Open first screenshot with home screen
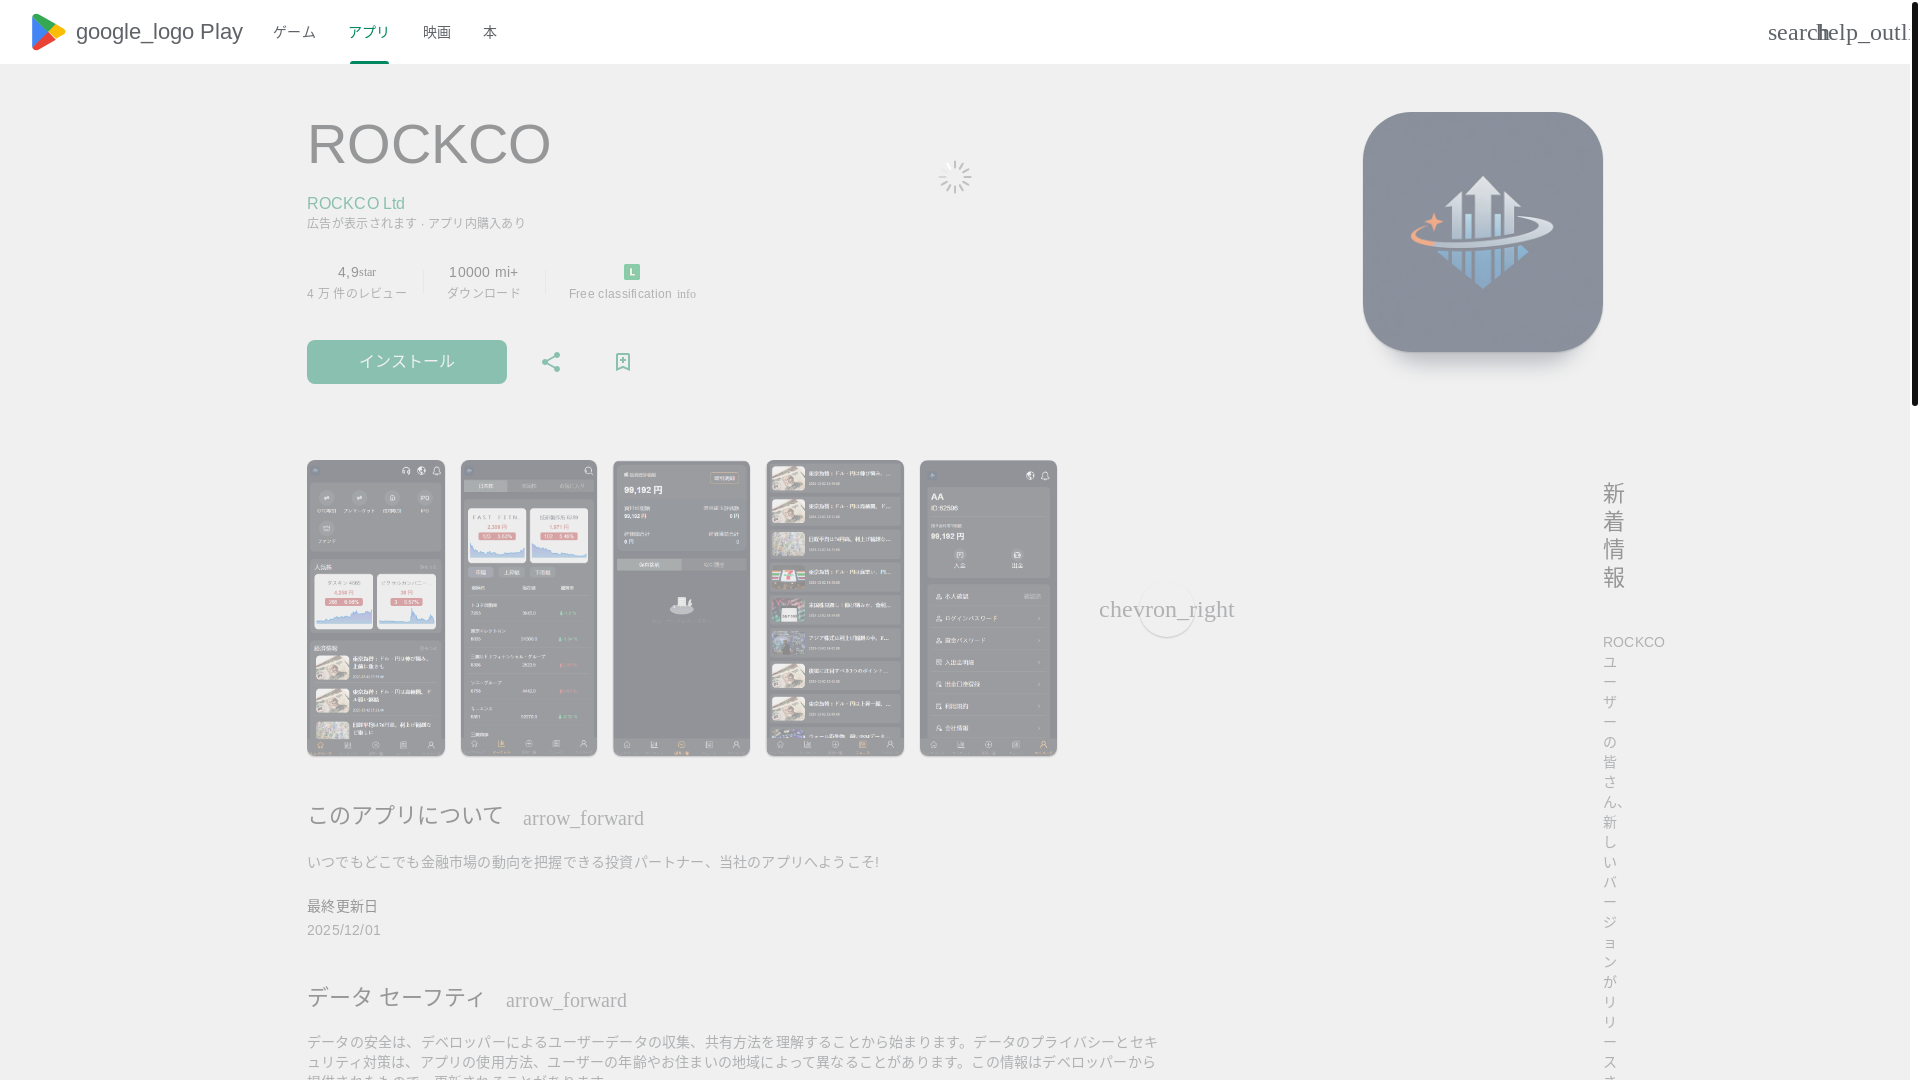The height and width of the screenshot is (1080, 1920). click(x=376, y=608)
